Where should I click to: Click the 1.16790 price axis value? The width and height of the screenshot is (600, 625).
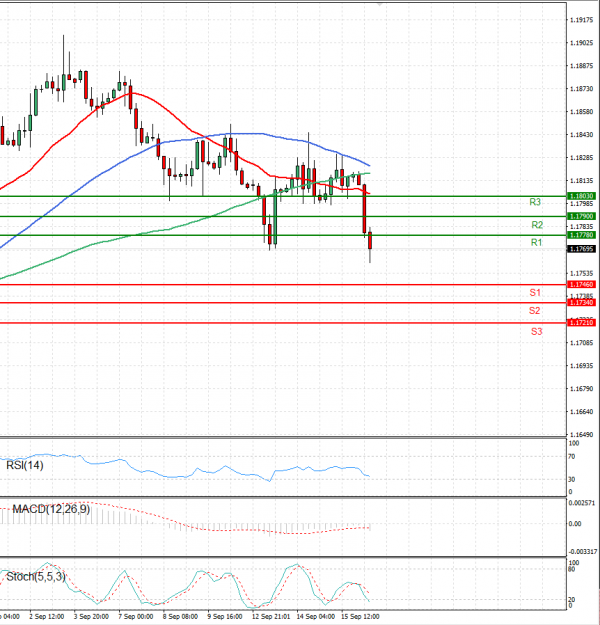[581, 389]
